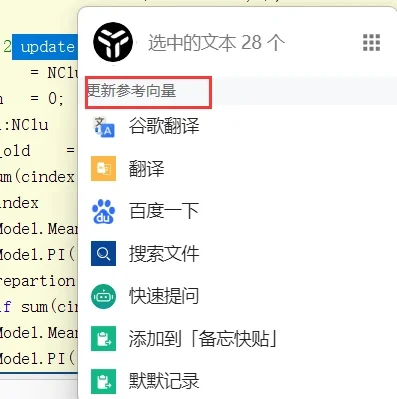Click the Baidu paw icon

[104, 211]
